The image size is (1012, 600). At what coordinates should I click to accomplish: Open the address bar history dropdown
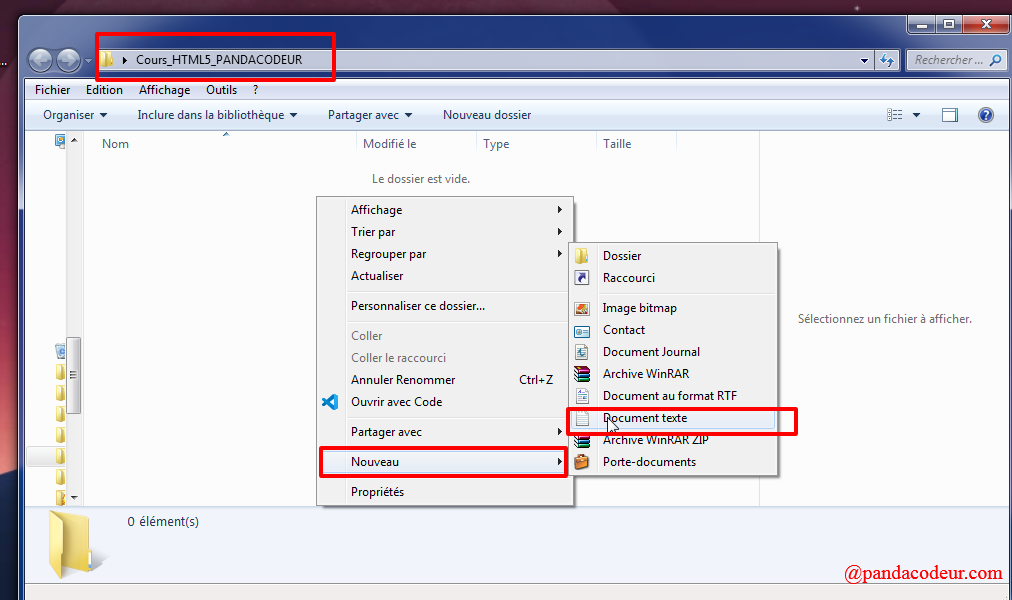coord(864,60)
